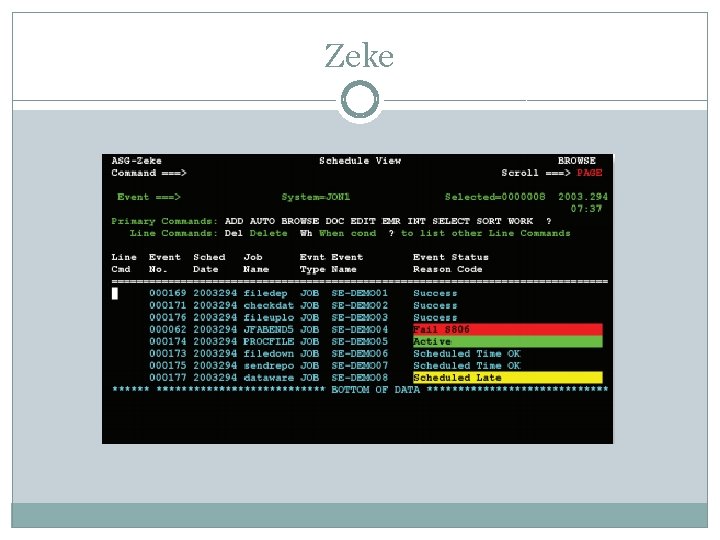Image resolution: width=720 pixels, height=540 pixels.
Task: Click event name SE-DEMO01
Action: (360, 293)
